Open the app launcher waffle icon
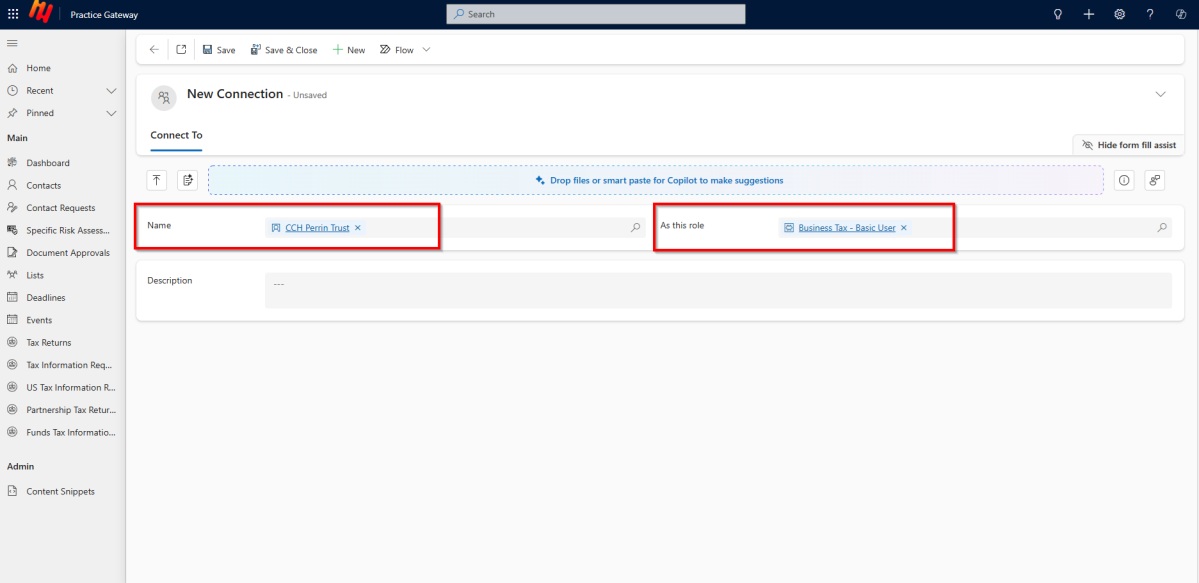 pos(13,14)
